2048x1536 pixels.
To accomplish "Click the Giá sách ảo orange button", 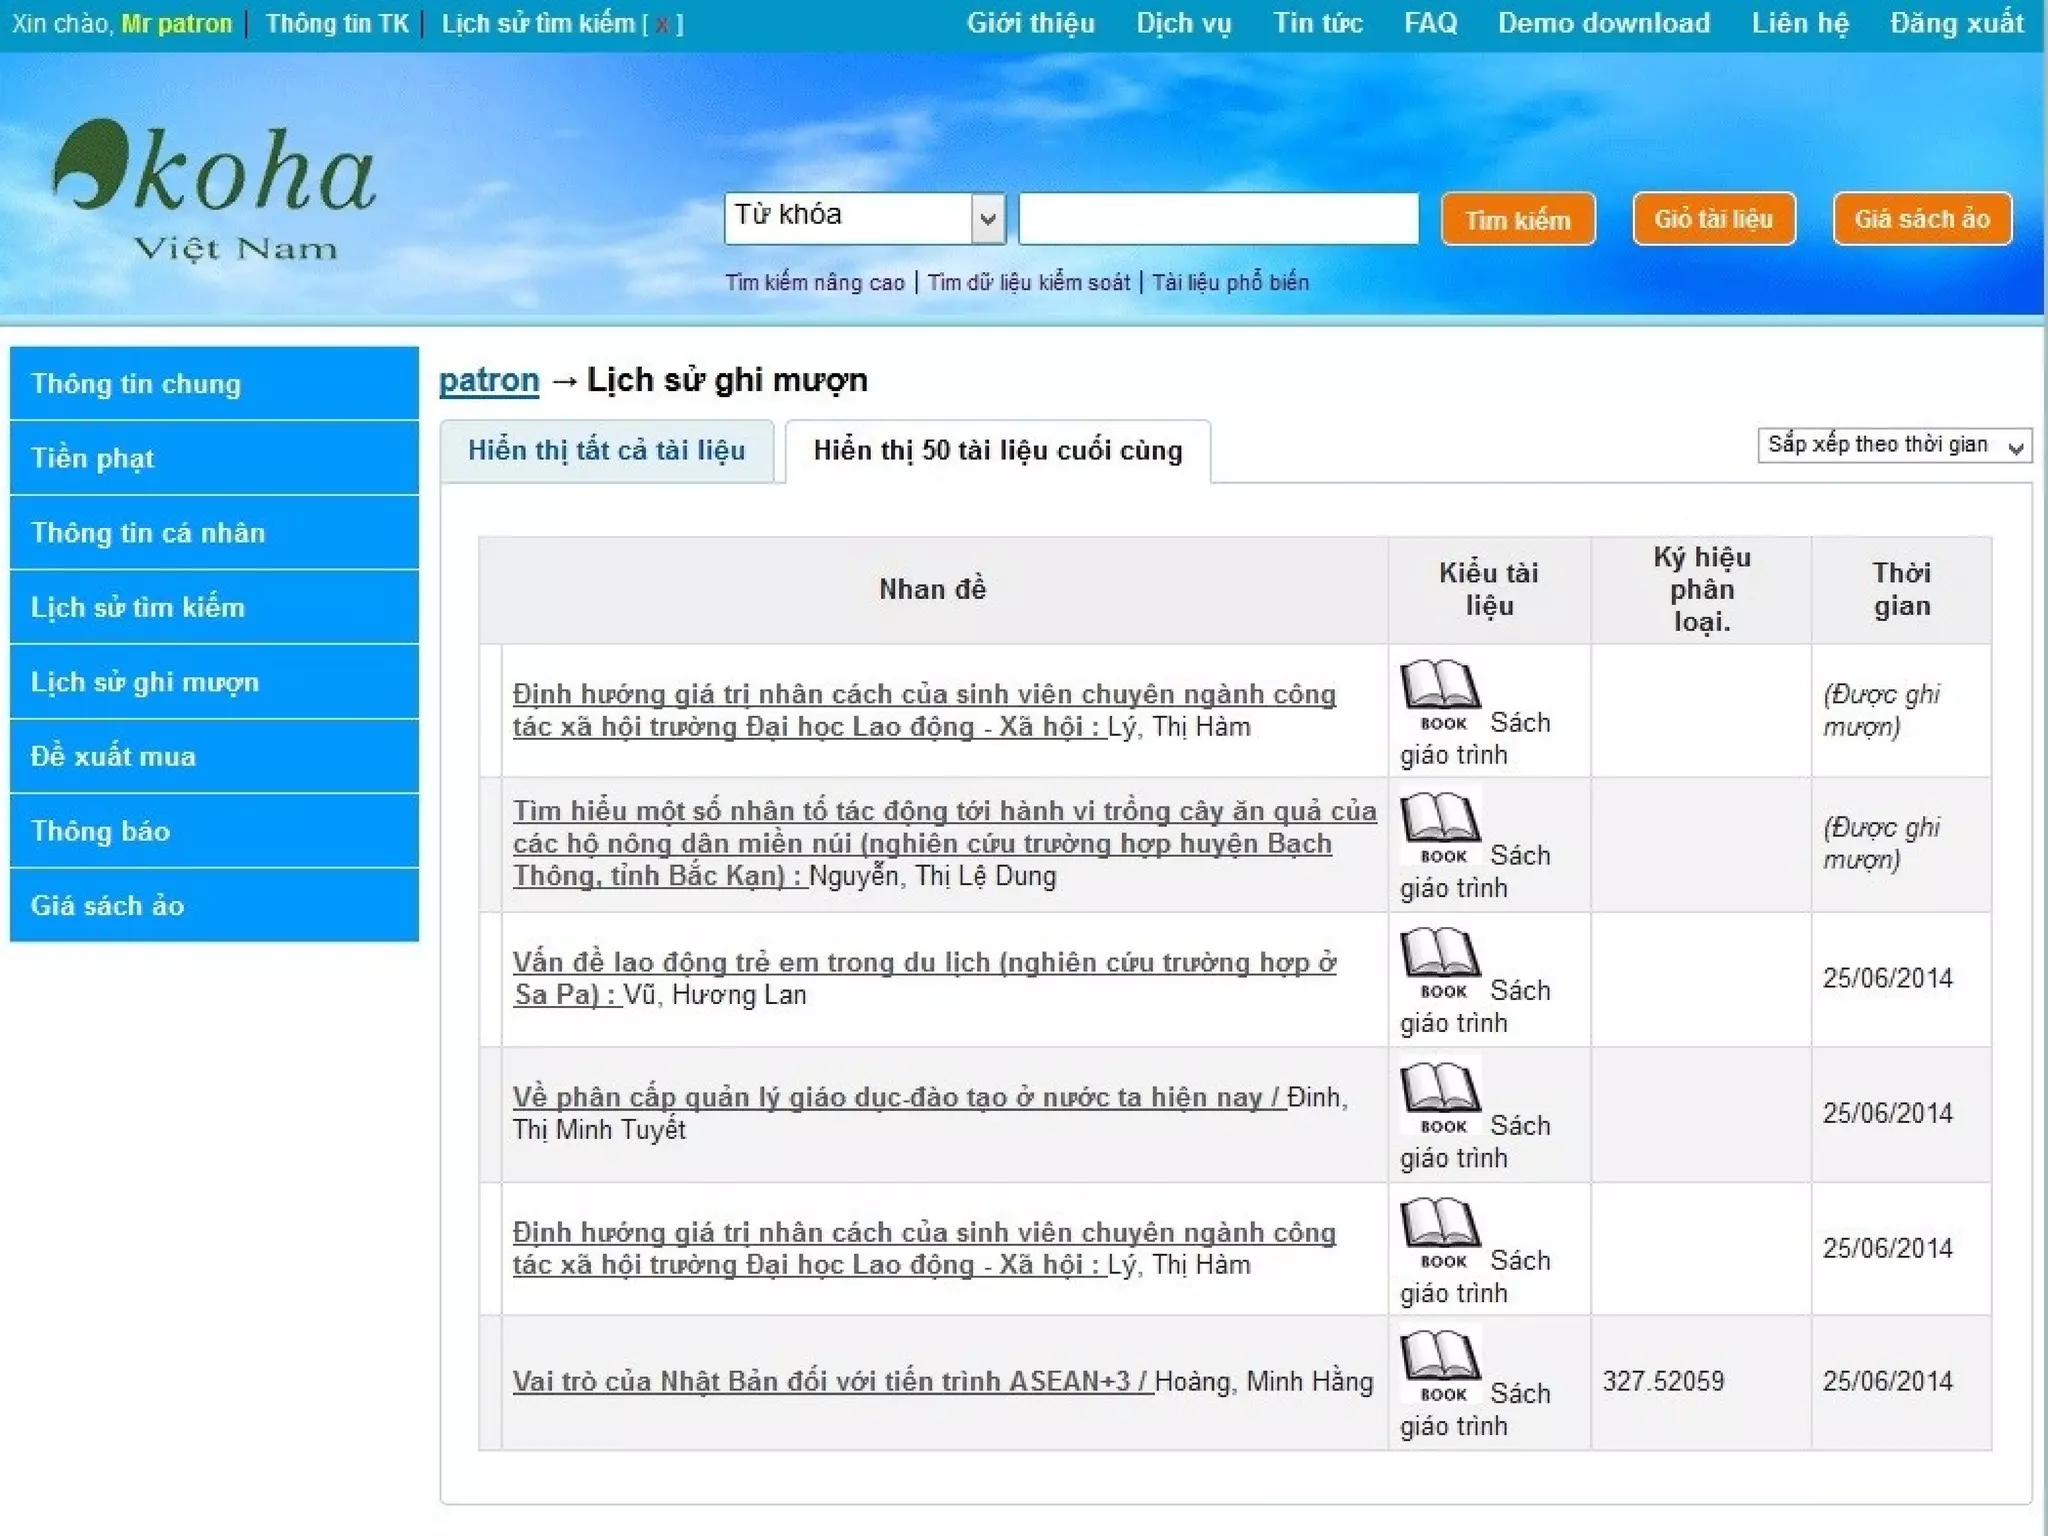I will (1921, 219).
